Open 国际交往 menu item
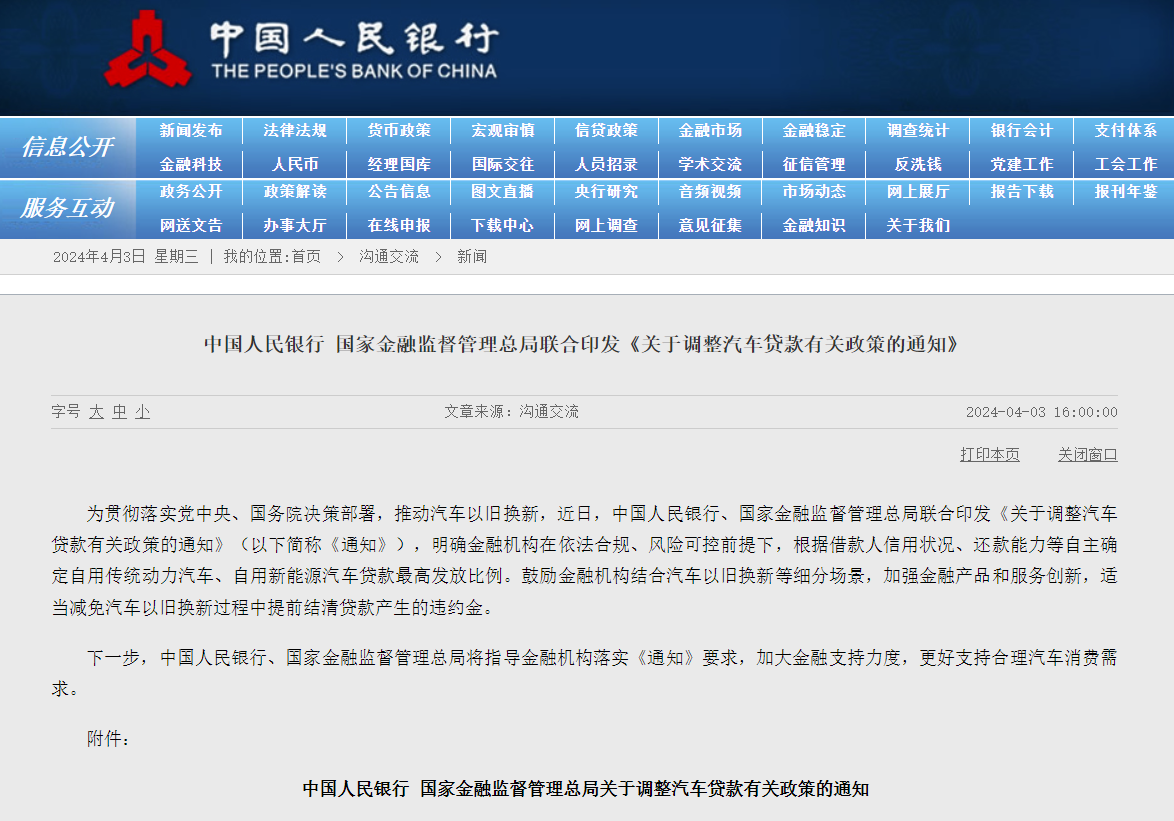Viewport: 1174px width, 821px height. [x=503, y=165]
